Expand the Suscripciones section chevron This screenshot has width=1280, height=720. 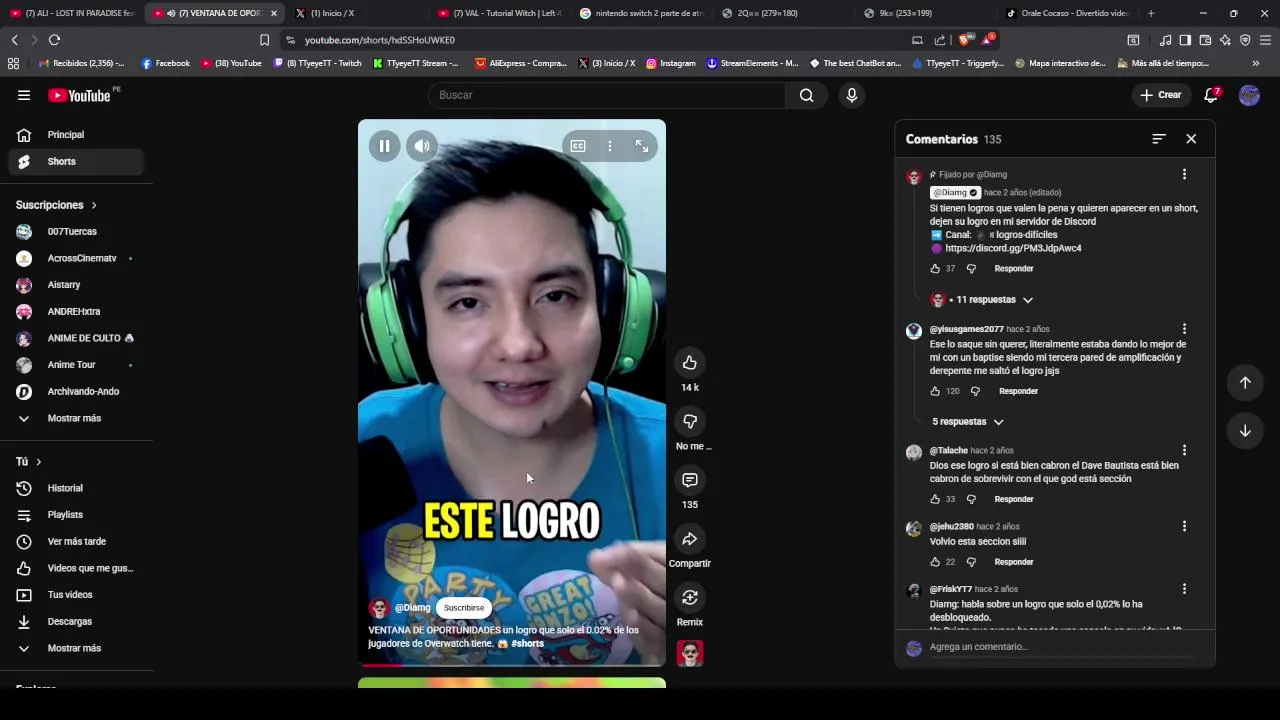(x=94, y=205)
